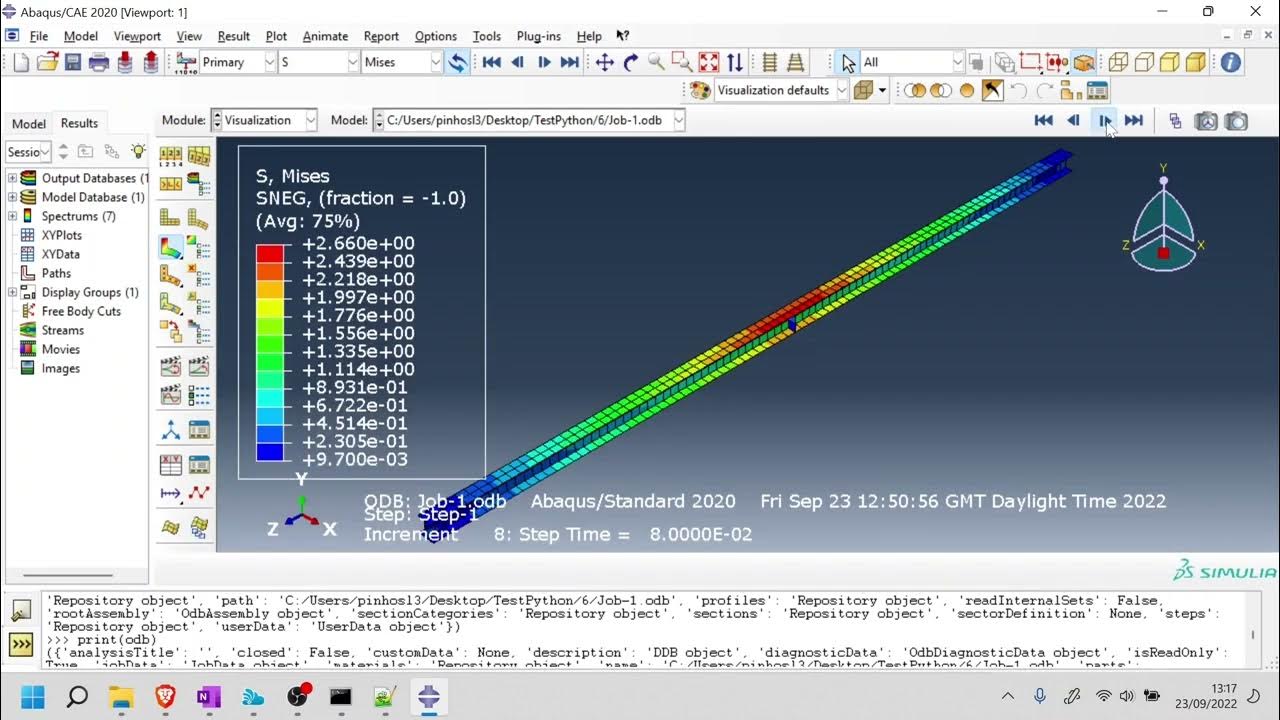The height and width of the screenshot is (720, 1280).
Task: Open the command line interface tab icon
Action: coord(20,645)
